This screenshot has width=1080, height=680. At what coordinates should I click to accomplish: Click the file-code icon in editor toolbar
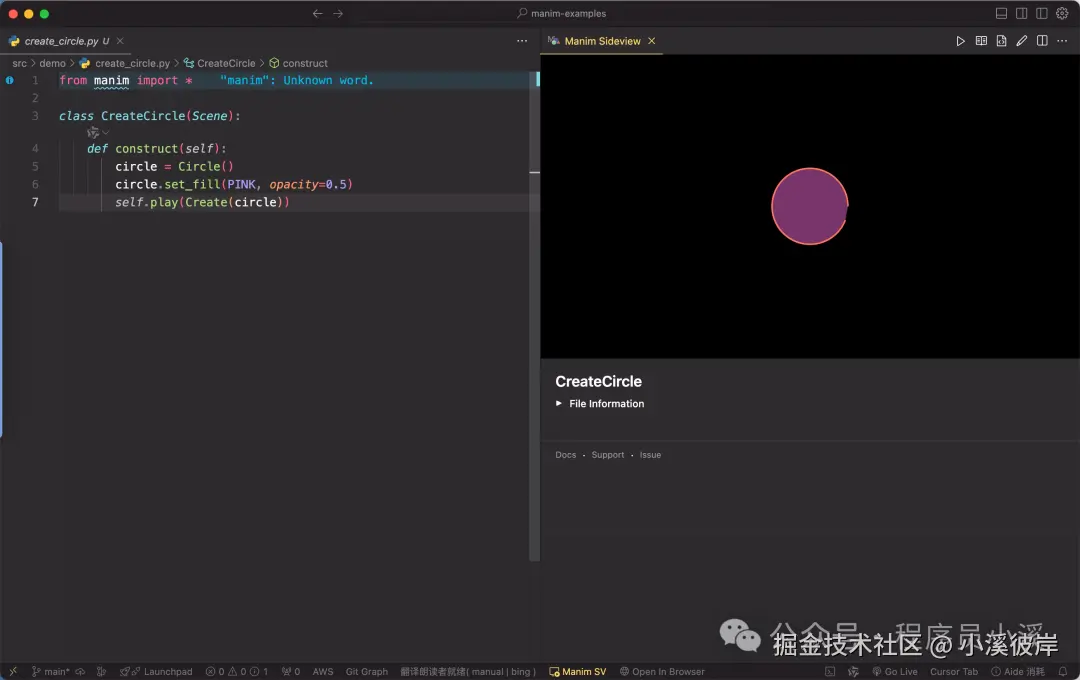(x=1001, y=41)
